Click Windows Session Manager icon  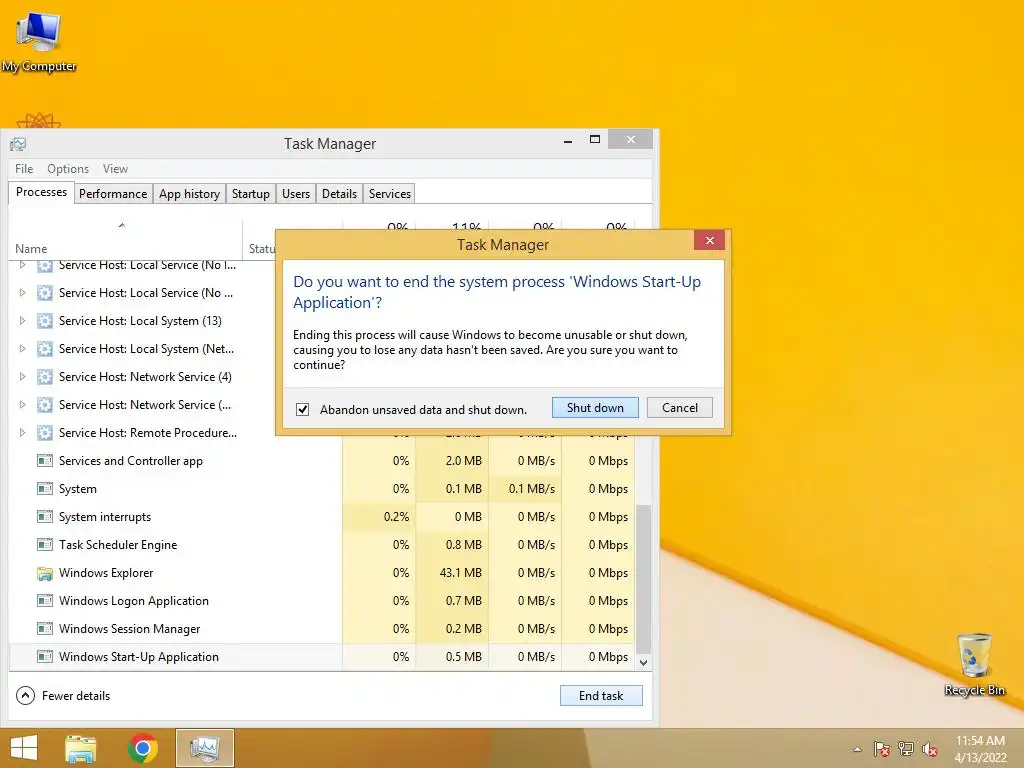pos(44,629)
